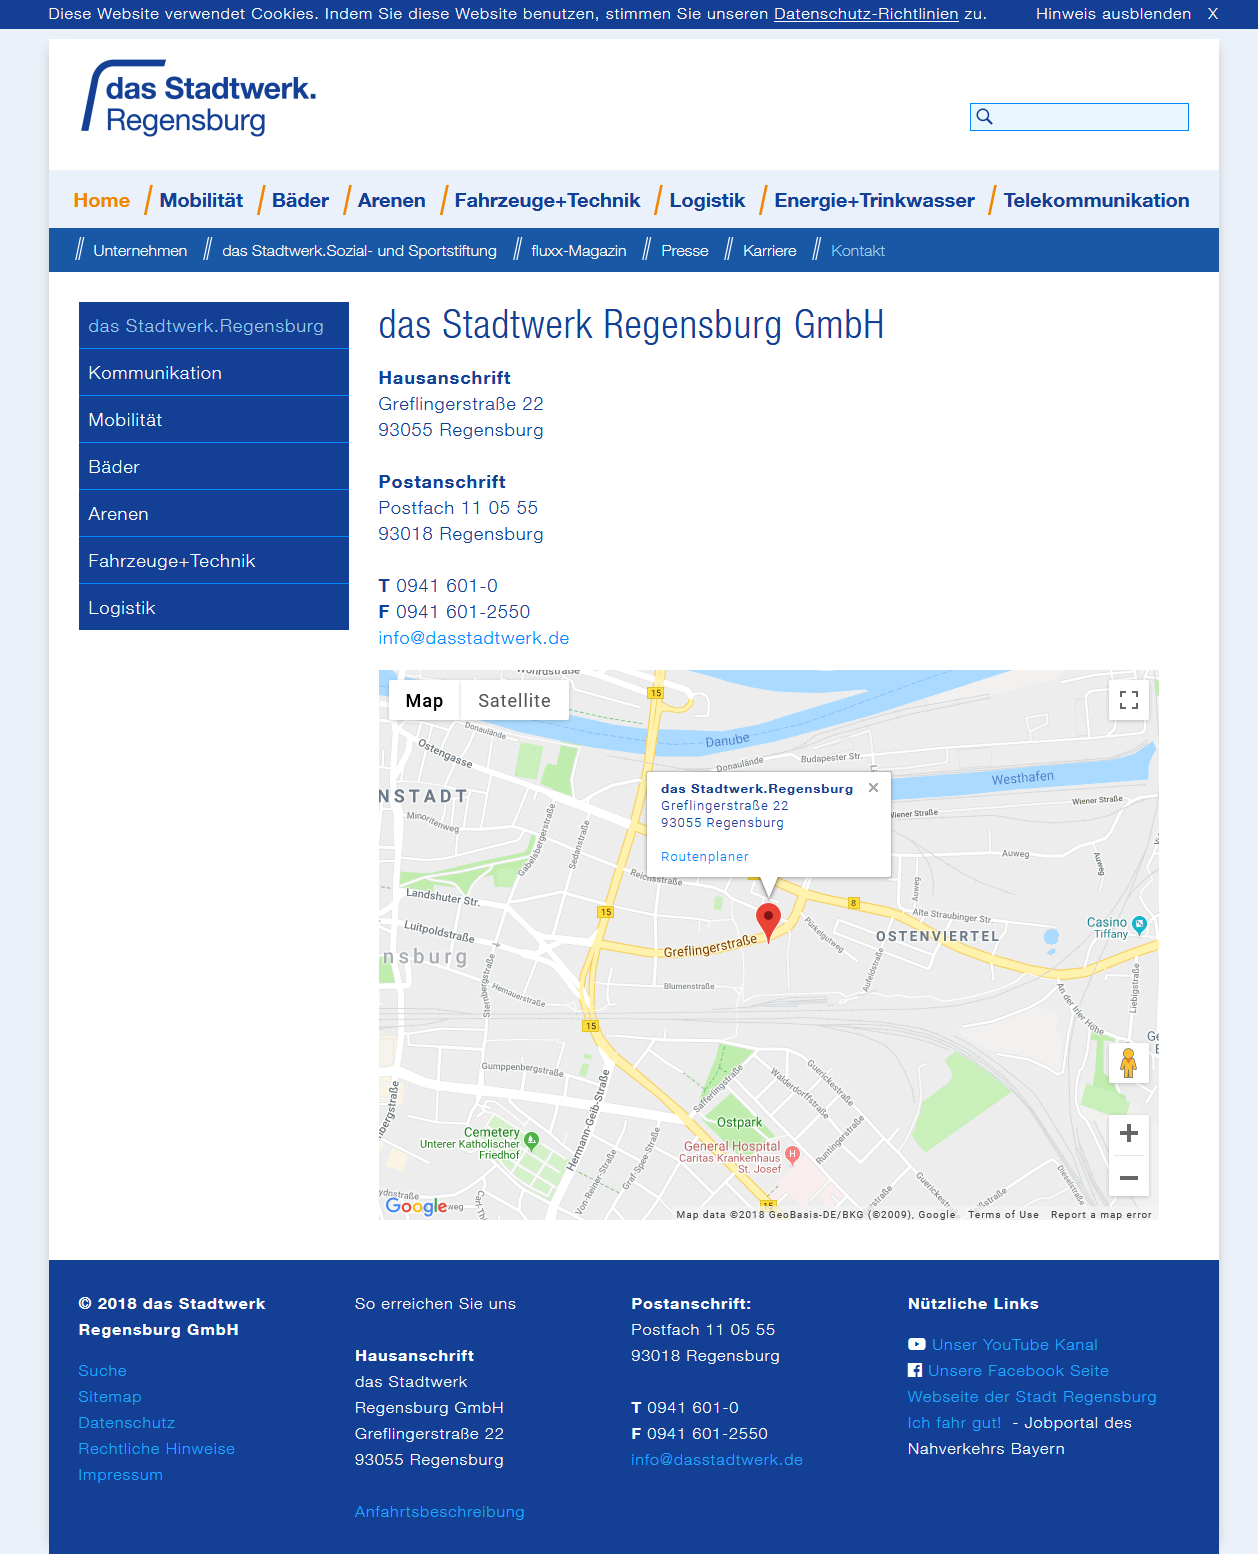The height and width of the screenshot is (1554, 1258).
Task: Select Kommunikation in sidebar
Action: (214, 372)
